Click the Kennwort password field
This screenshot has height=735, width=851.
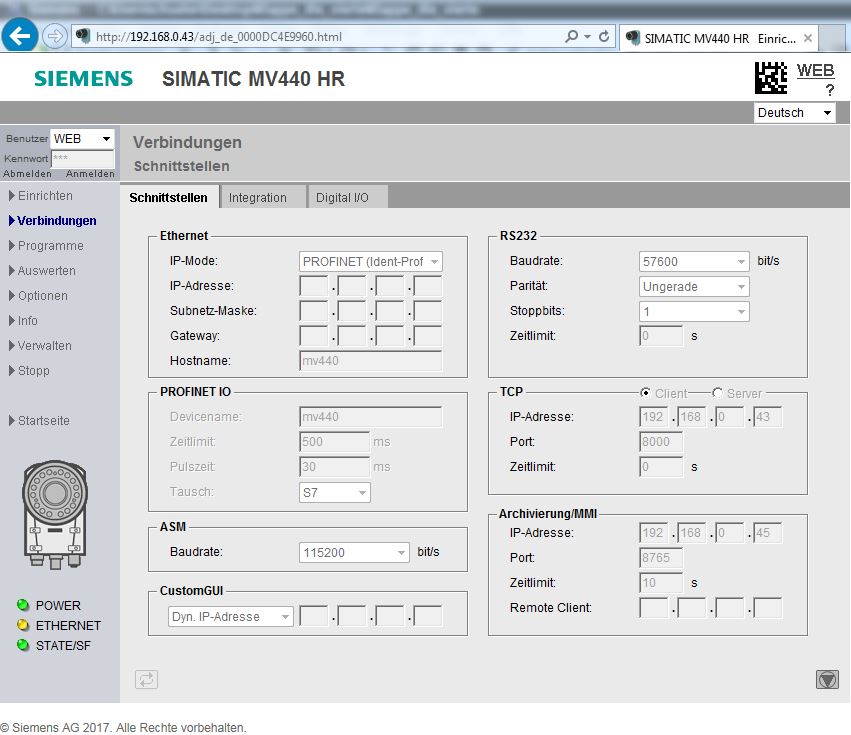click(83, 158)
